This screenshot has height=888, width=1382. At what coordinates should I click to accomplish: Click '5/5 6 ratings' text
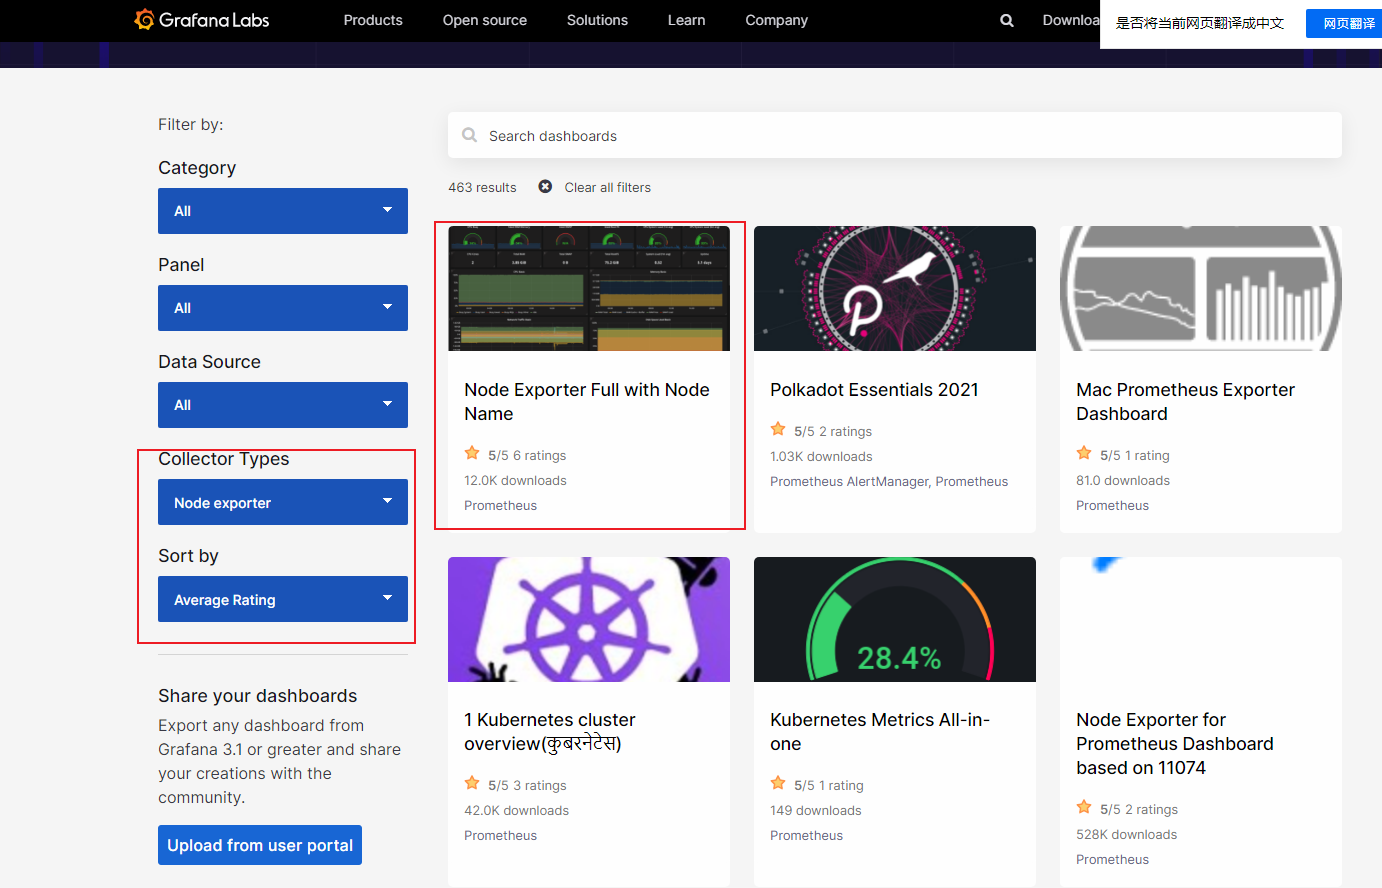(527, 455)
